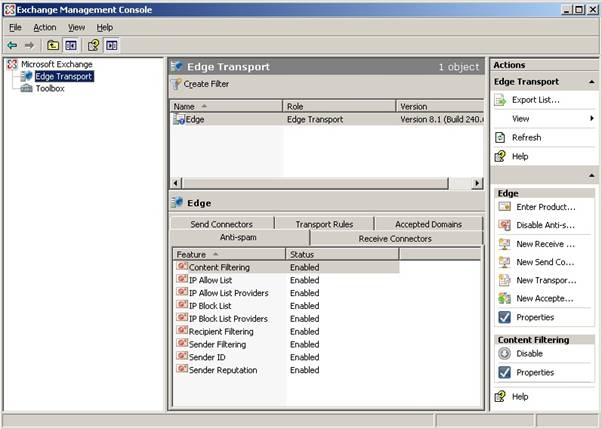Image resolution: width=602 pixels, height=429 pixels.
Task: Select Recipient Filtering row
Action: [x=286, y=332]
